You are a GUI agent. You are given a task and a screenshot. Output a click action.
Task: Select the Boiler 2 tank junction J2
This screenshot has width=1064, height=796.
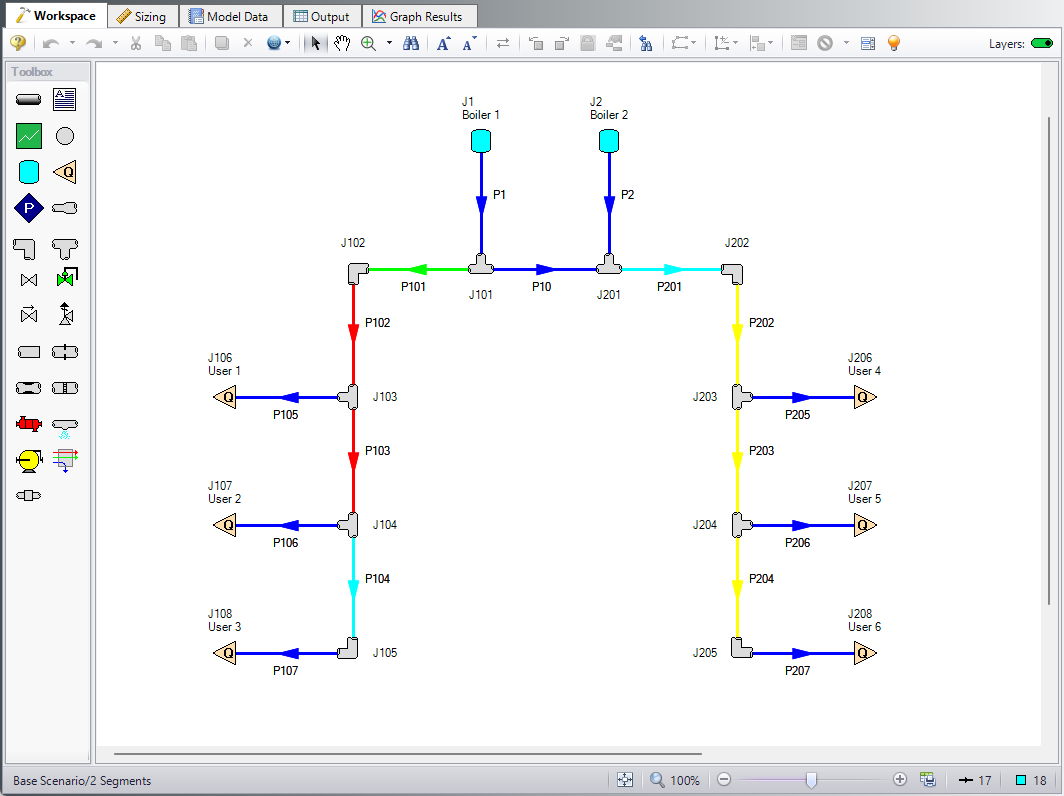pos(609,141)
